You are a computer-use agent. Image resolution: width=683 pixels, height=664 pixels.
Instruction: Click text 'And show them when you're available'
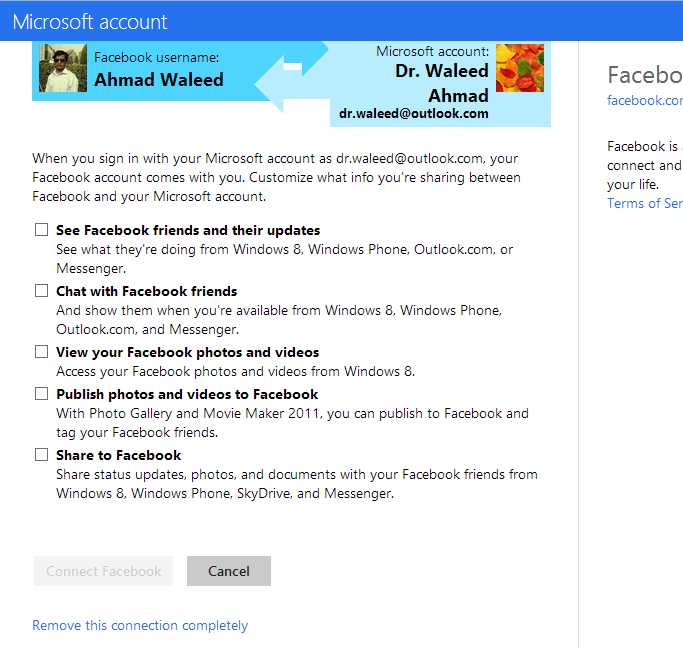[172, 311]
